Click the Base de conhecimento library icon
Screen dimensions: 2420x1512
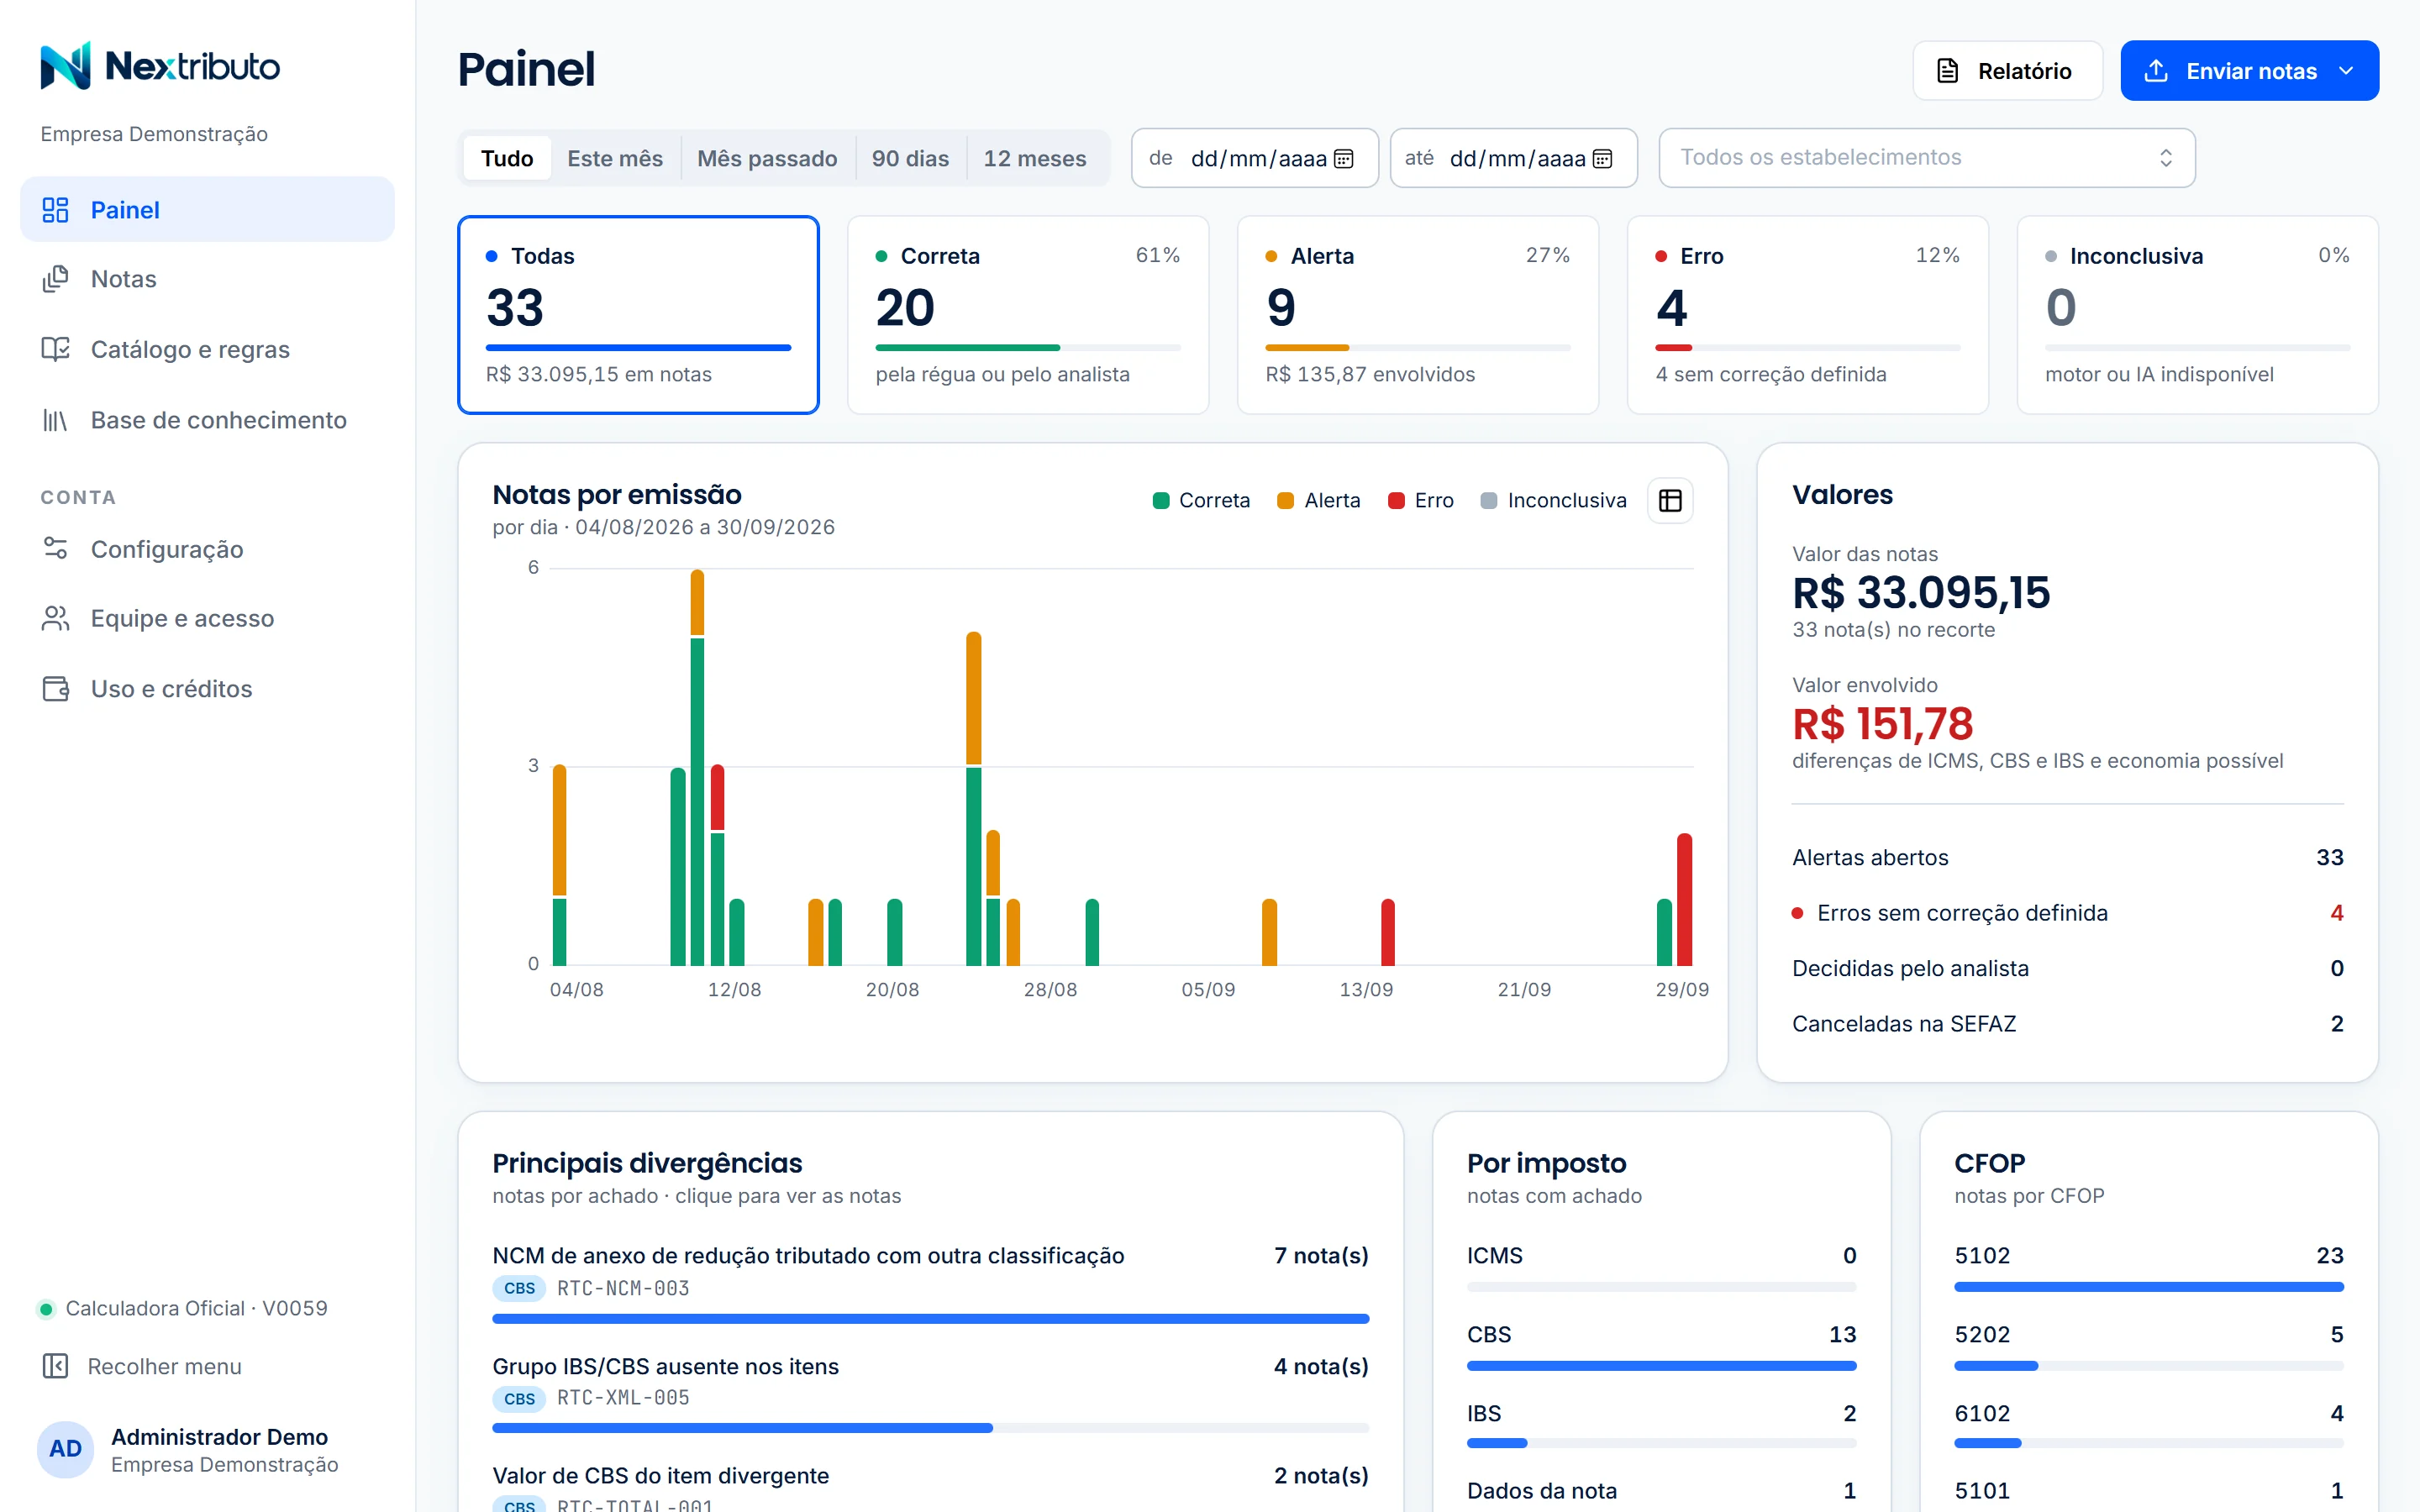point(55,420)
